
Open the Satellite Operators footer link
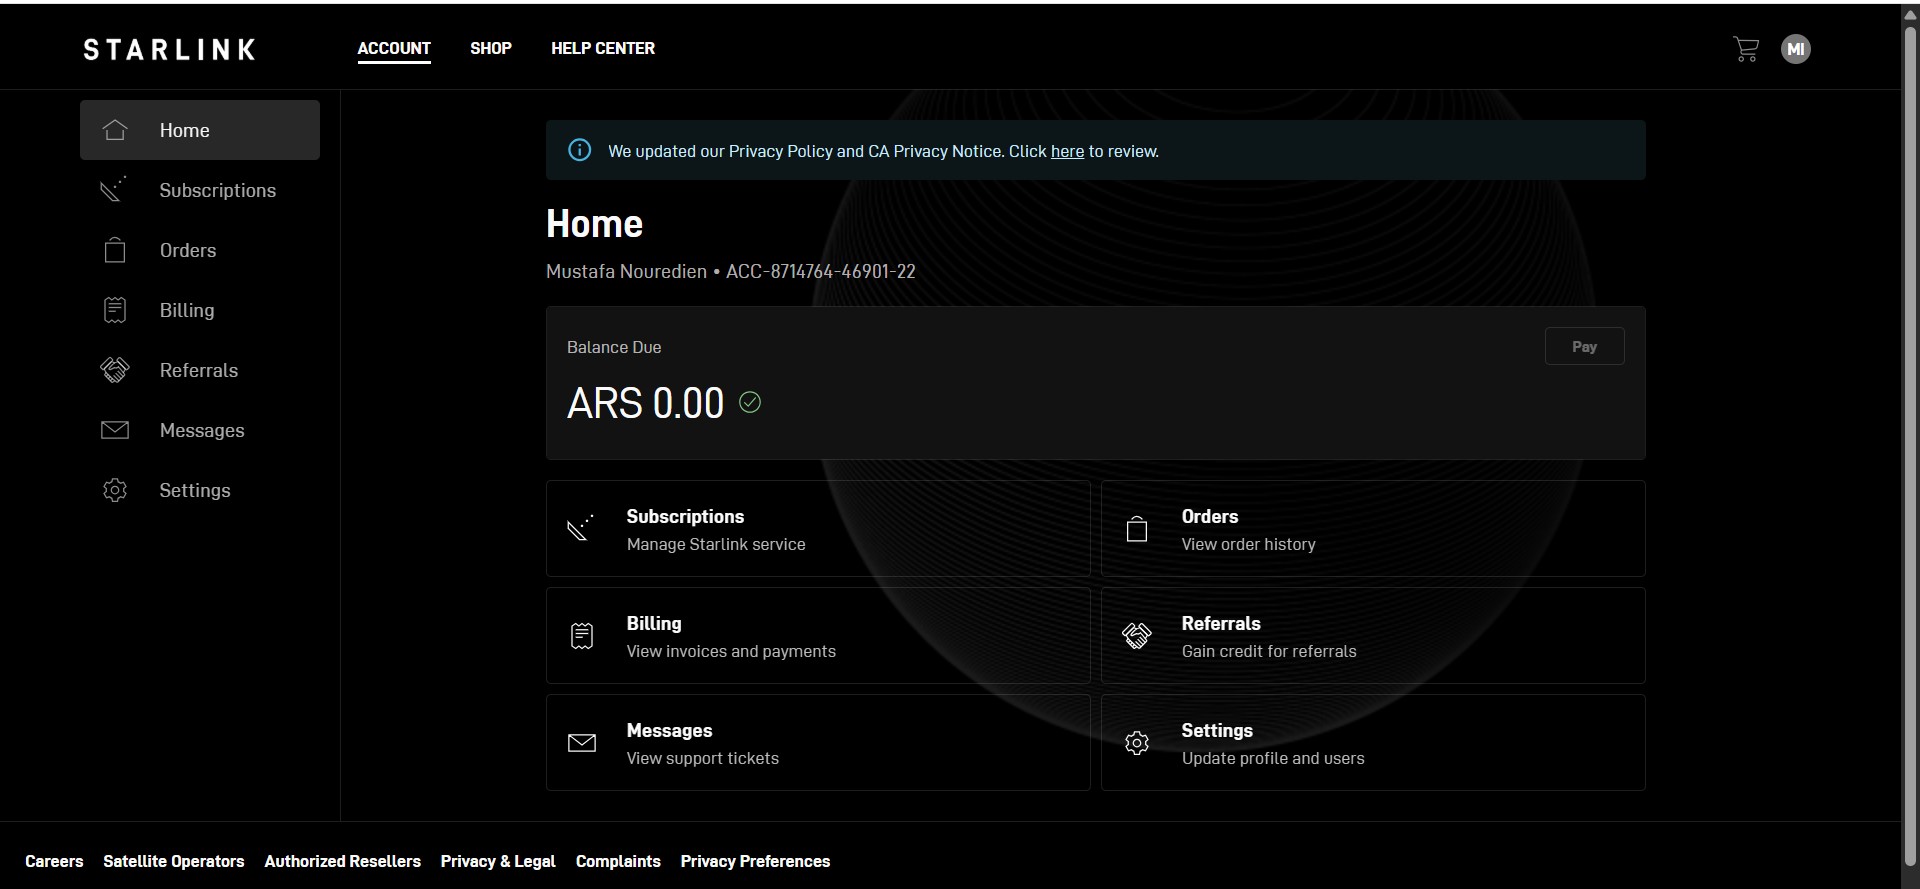tap(174, 861)
